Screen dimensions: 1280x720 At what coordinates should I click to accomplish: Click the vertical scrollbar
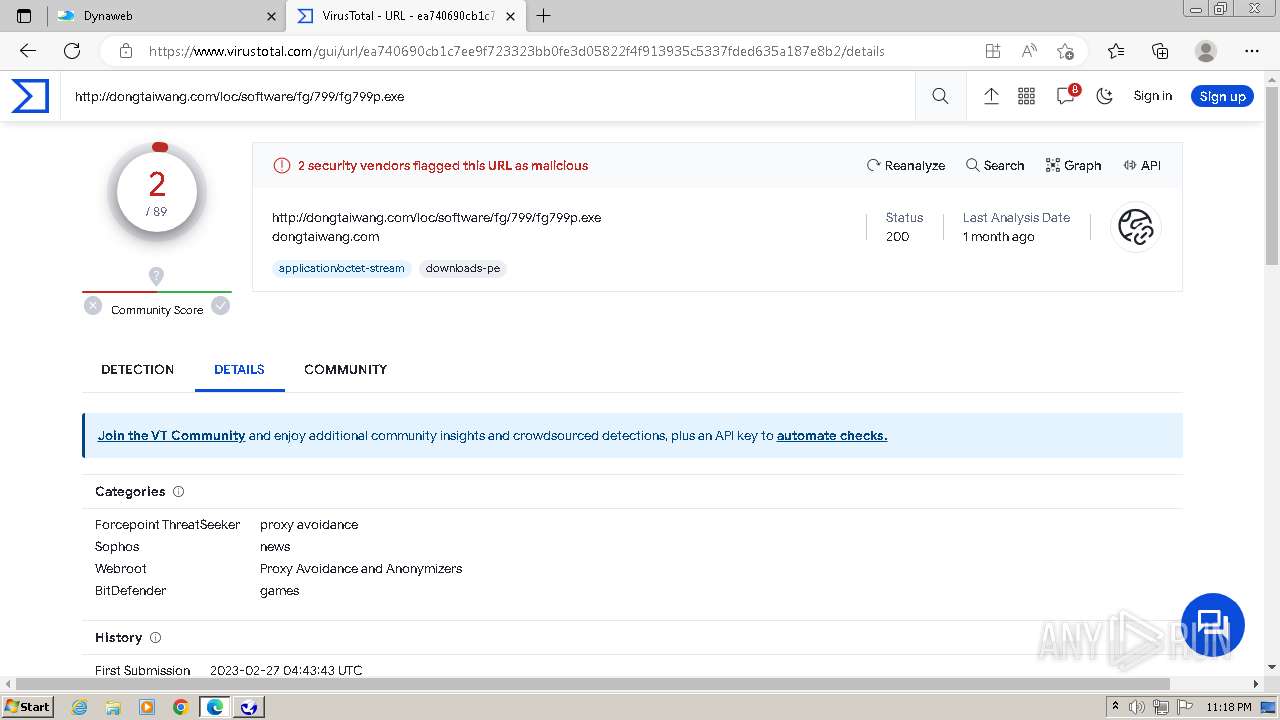coord(1272,175)
